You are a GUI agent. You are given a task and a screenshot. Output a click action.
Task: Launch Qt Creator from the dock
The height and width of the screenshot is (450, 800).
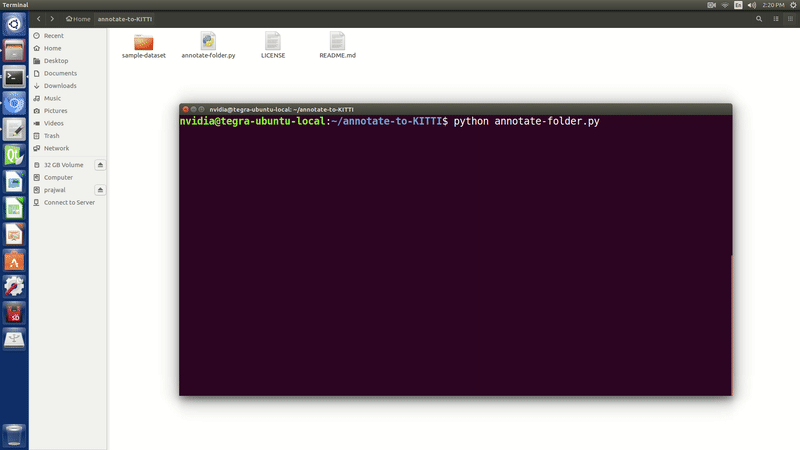14,156
